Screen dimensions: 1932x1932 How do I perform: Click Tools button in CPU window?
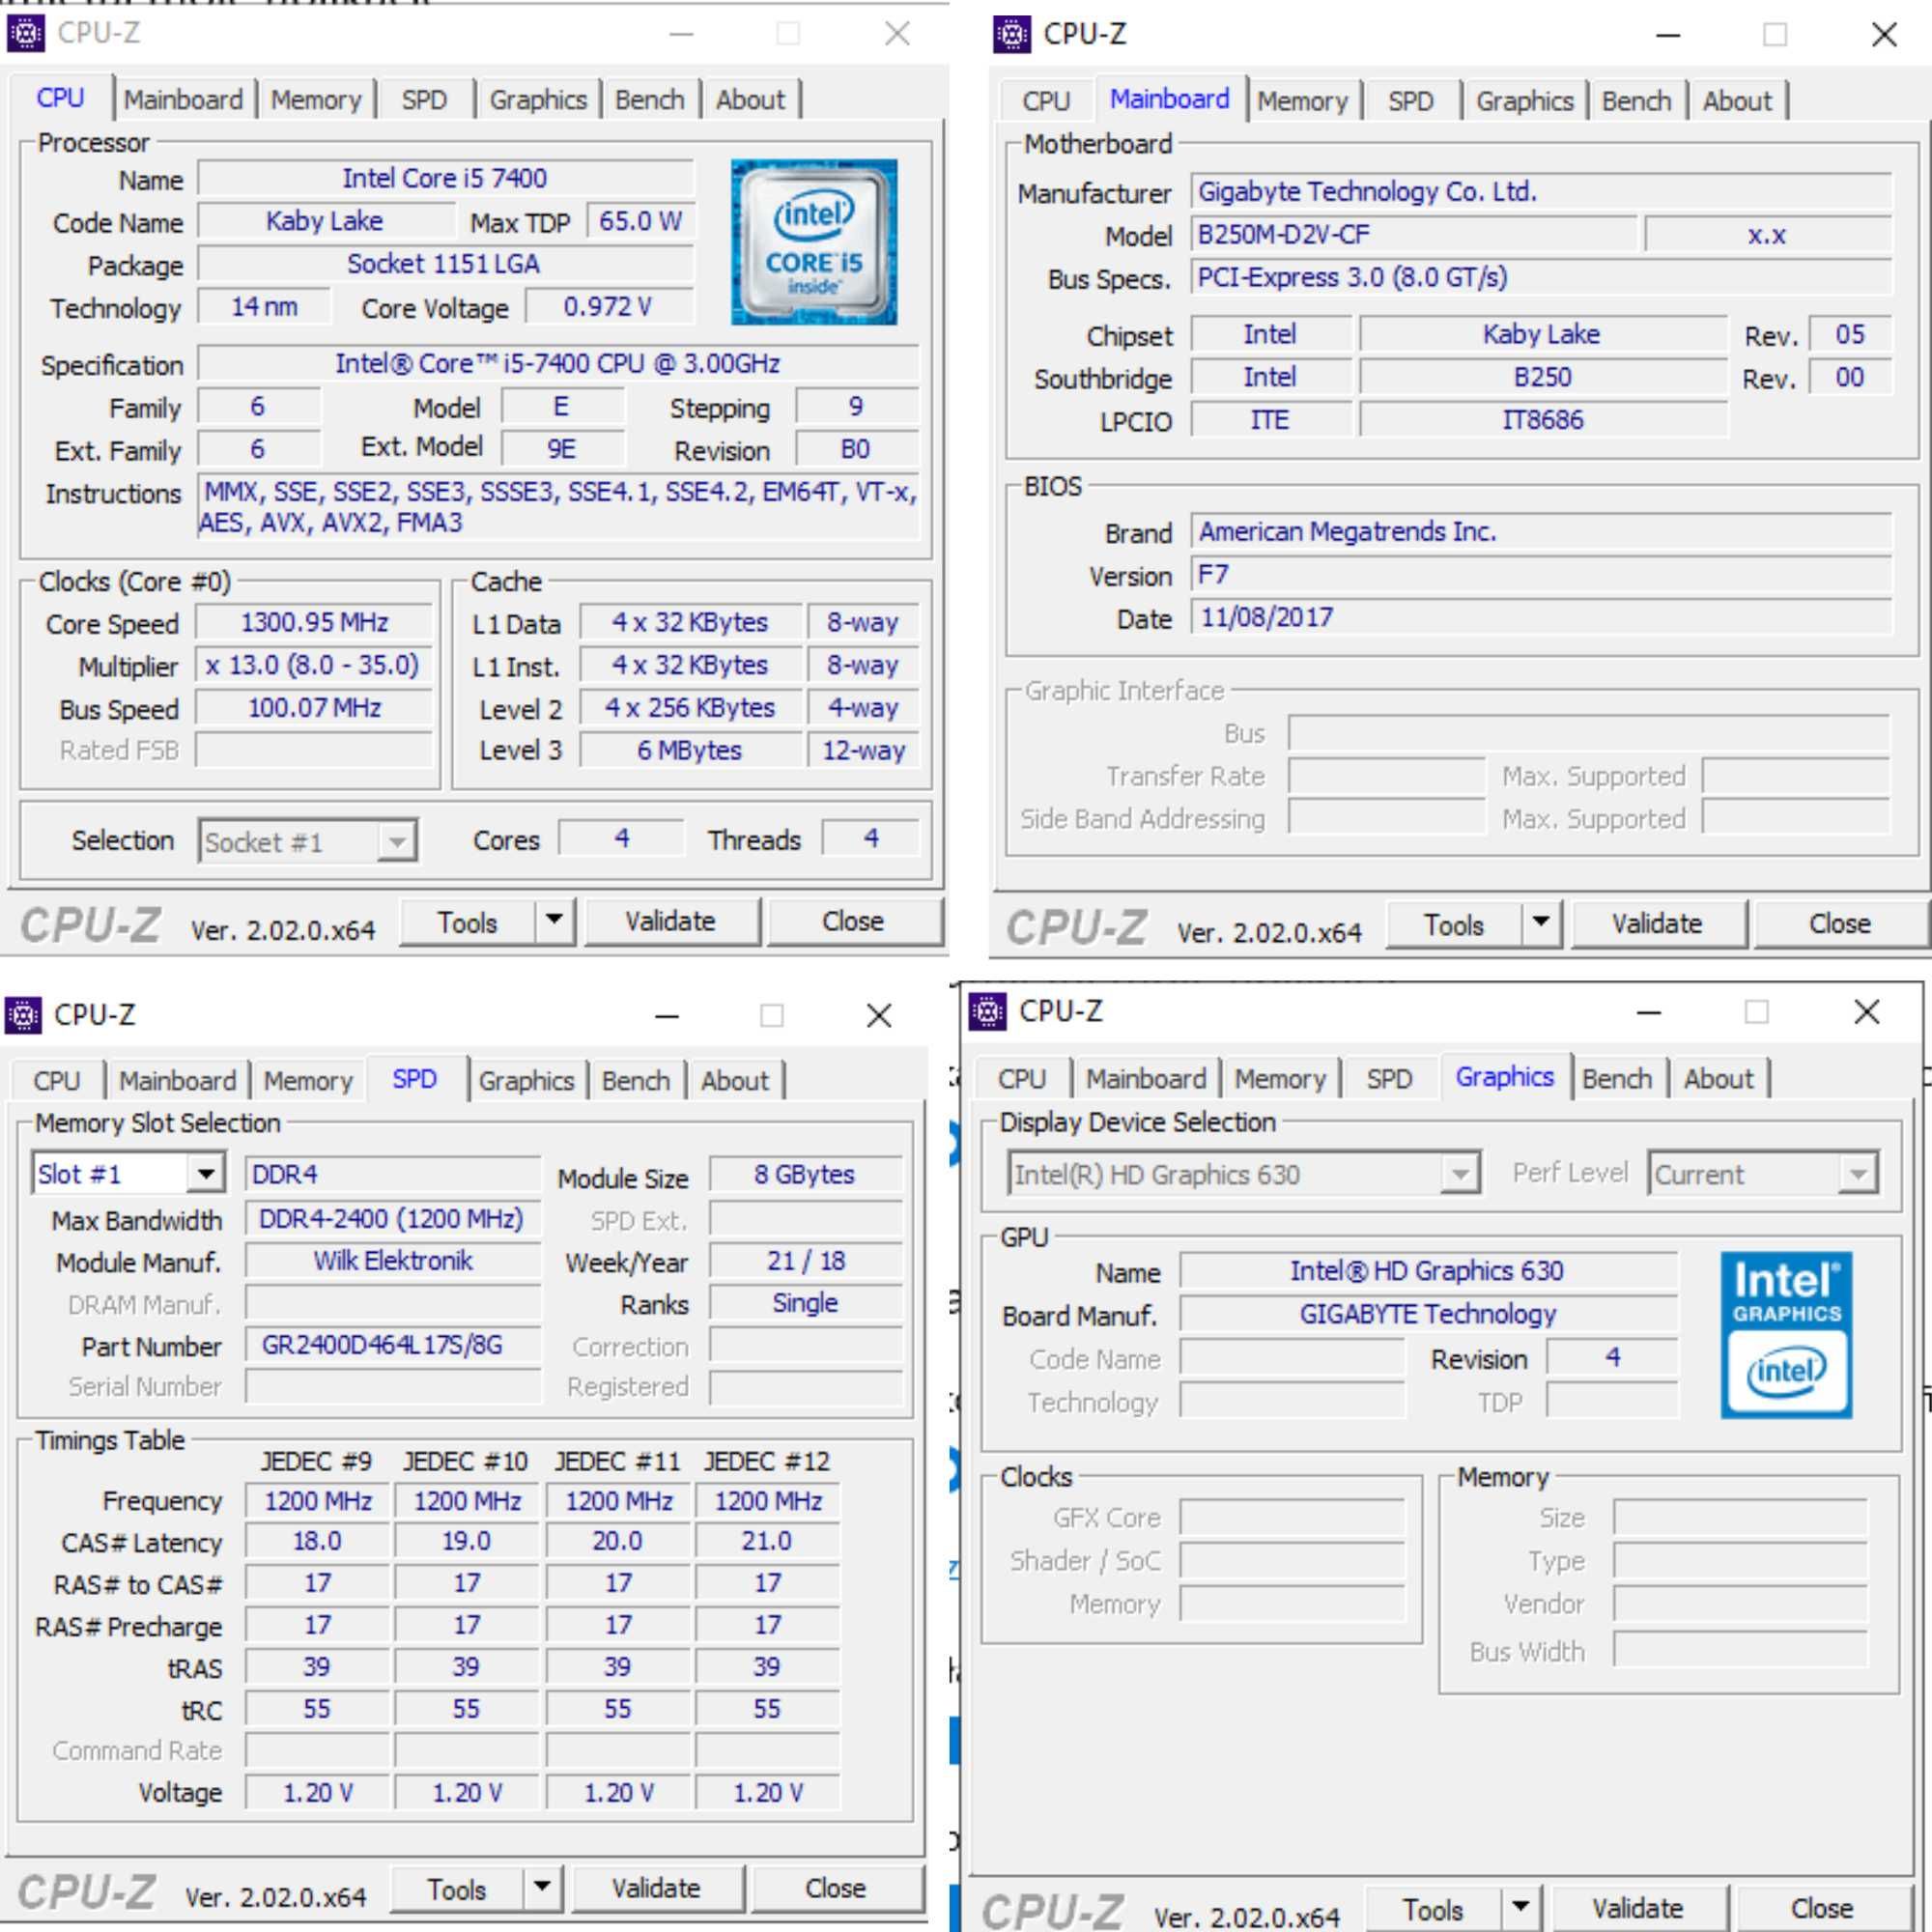point(468,922)
